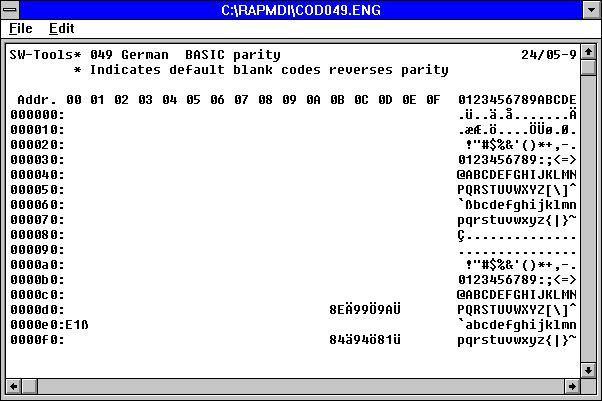This screenshot has height=401, width=602.
Task: Click address row '000070:'
Action: 37,220
